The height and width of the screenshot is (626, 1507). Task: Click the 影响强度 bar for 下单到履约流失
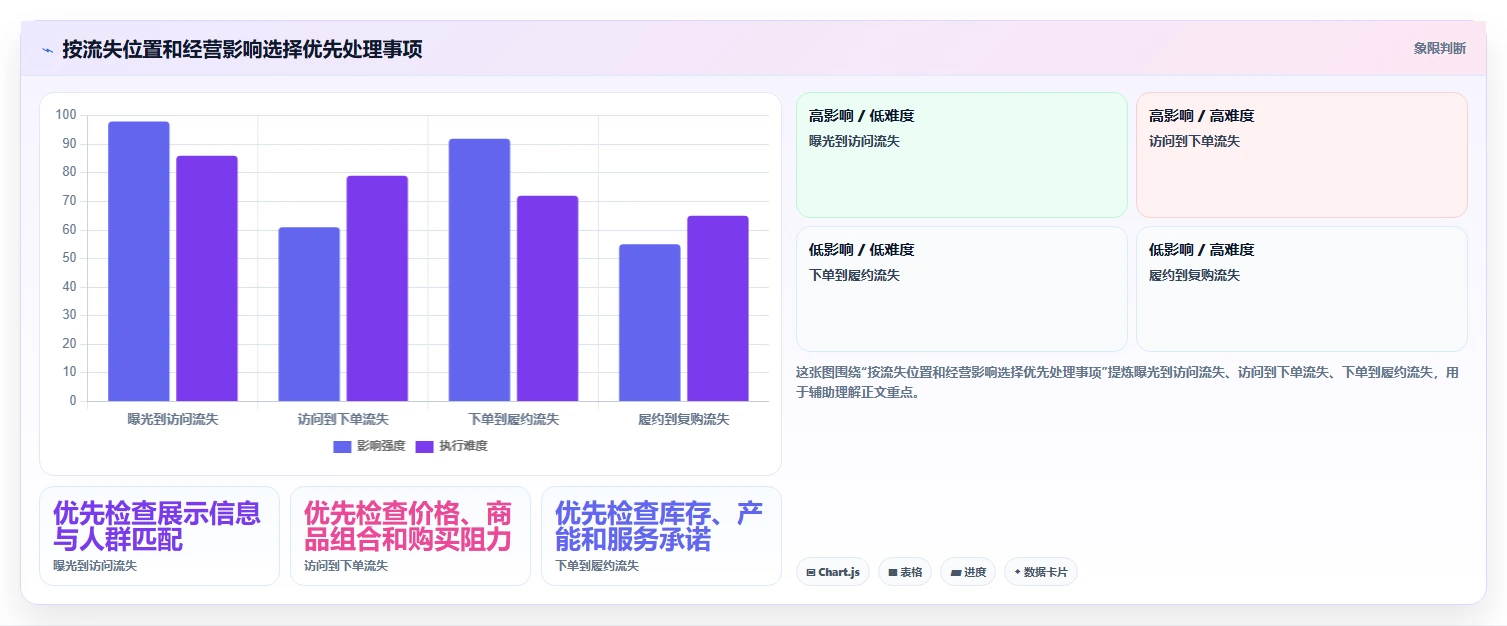click(479, 270)
